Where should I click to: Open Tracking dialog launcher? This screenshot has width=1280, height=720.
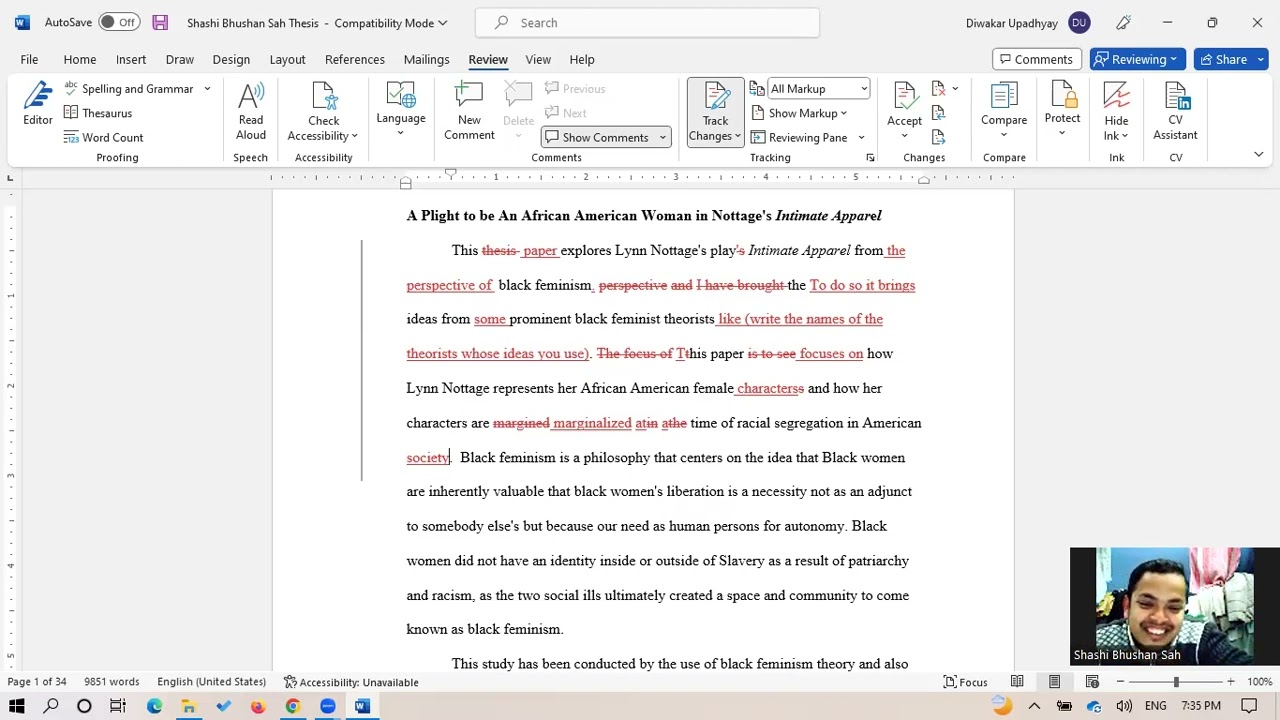click(x=870, y=158)
